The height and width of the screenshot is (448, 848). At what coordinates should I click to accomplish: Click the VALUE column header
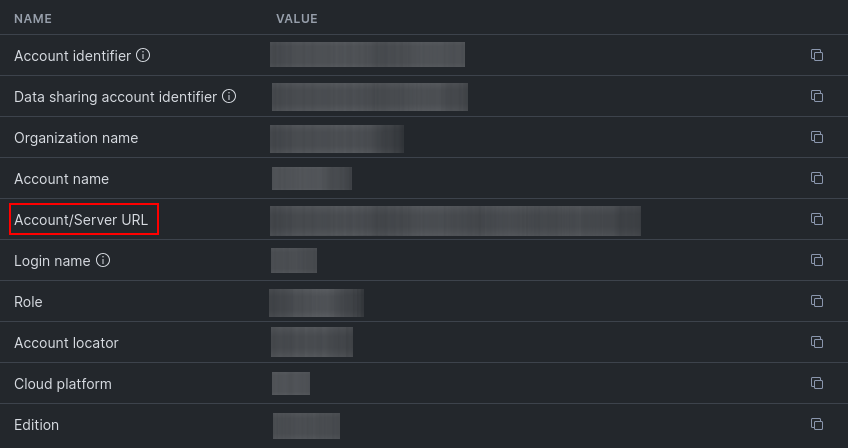coord(297,19)
